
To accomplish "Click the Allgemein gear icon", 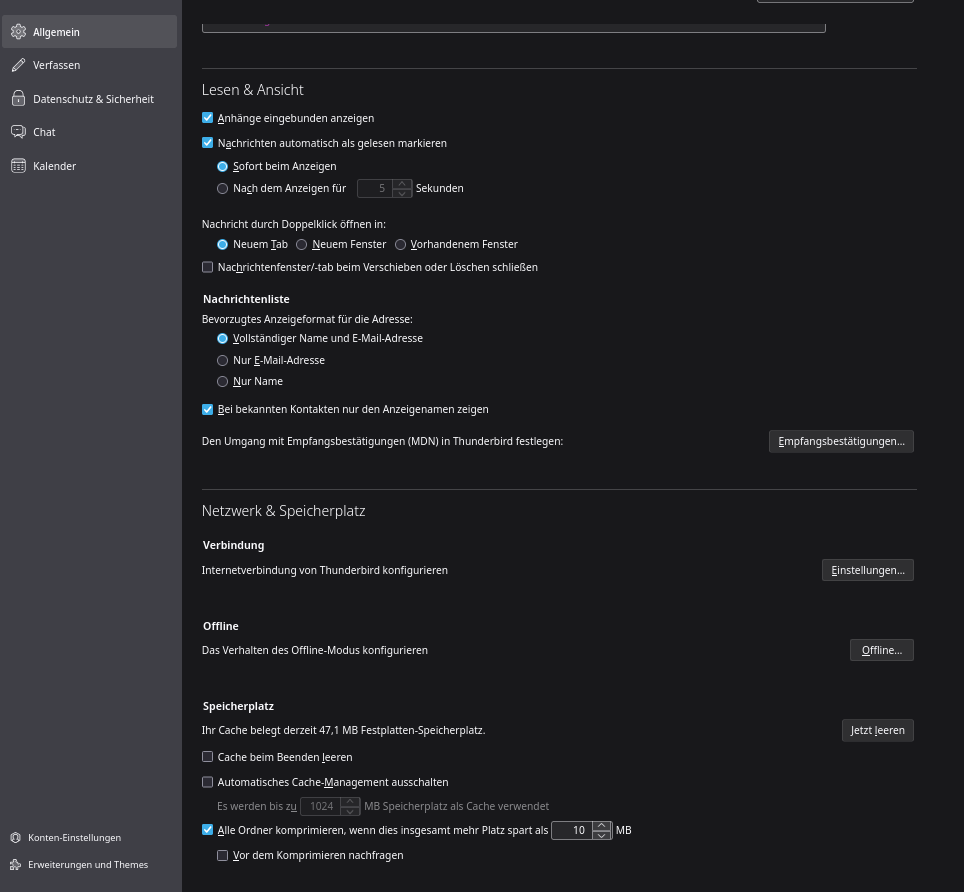I will (18, 32).
